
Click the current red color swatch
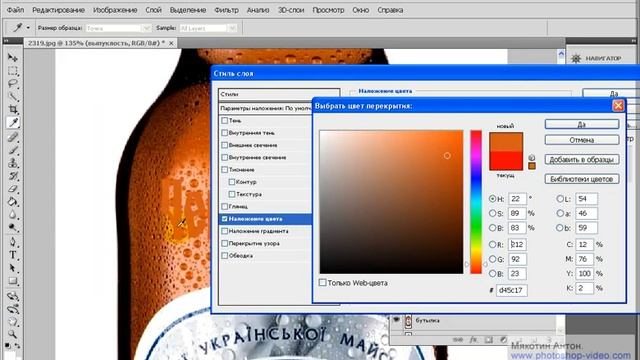tap(506, 161)
